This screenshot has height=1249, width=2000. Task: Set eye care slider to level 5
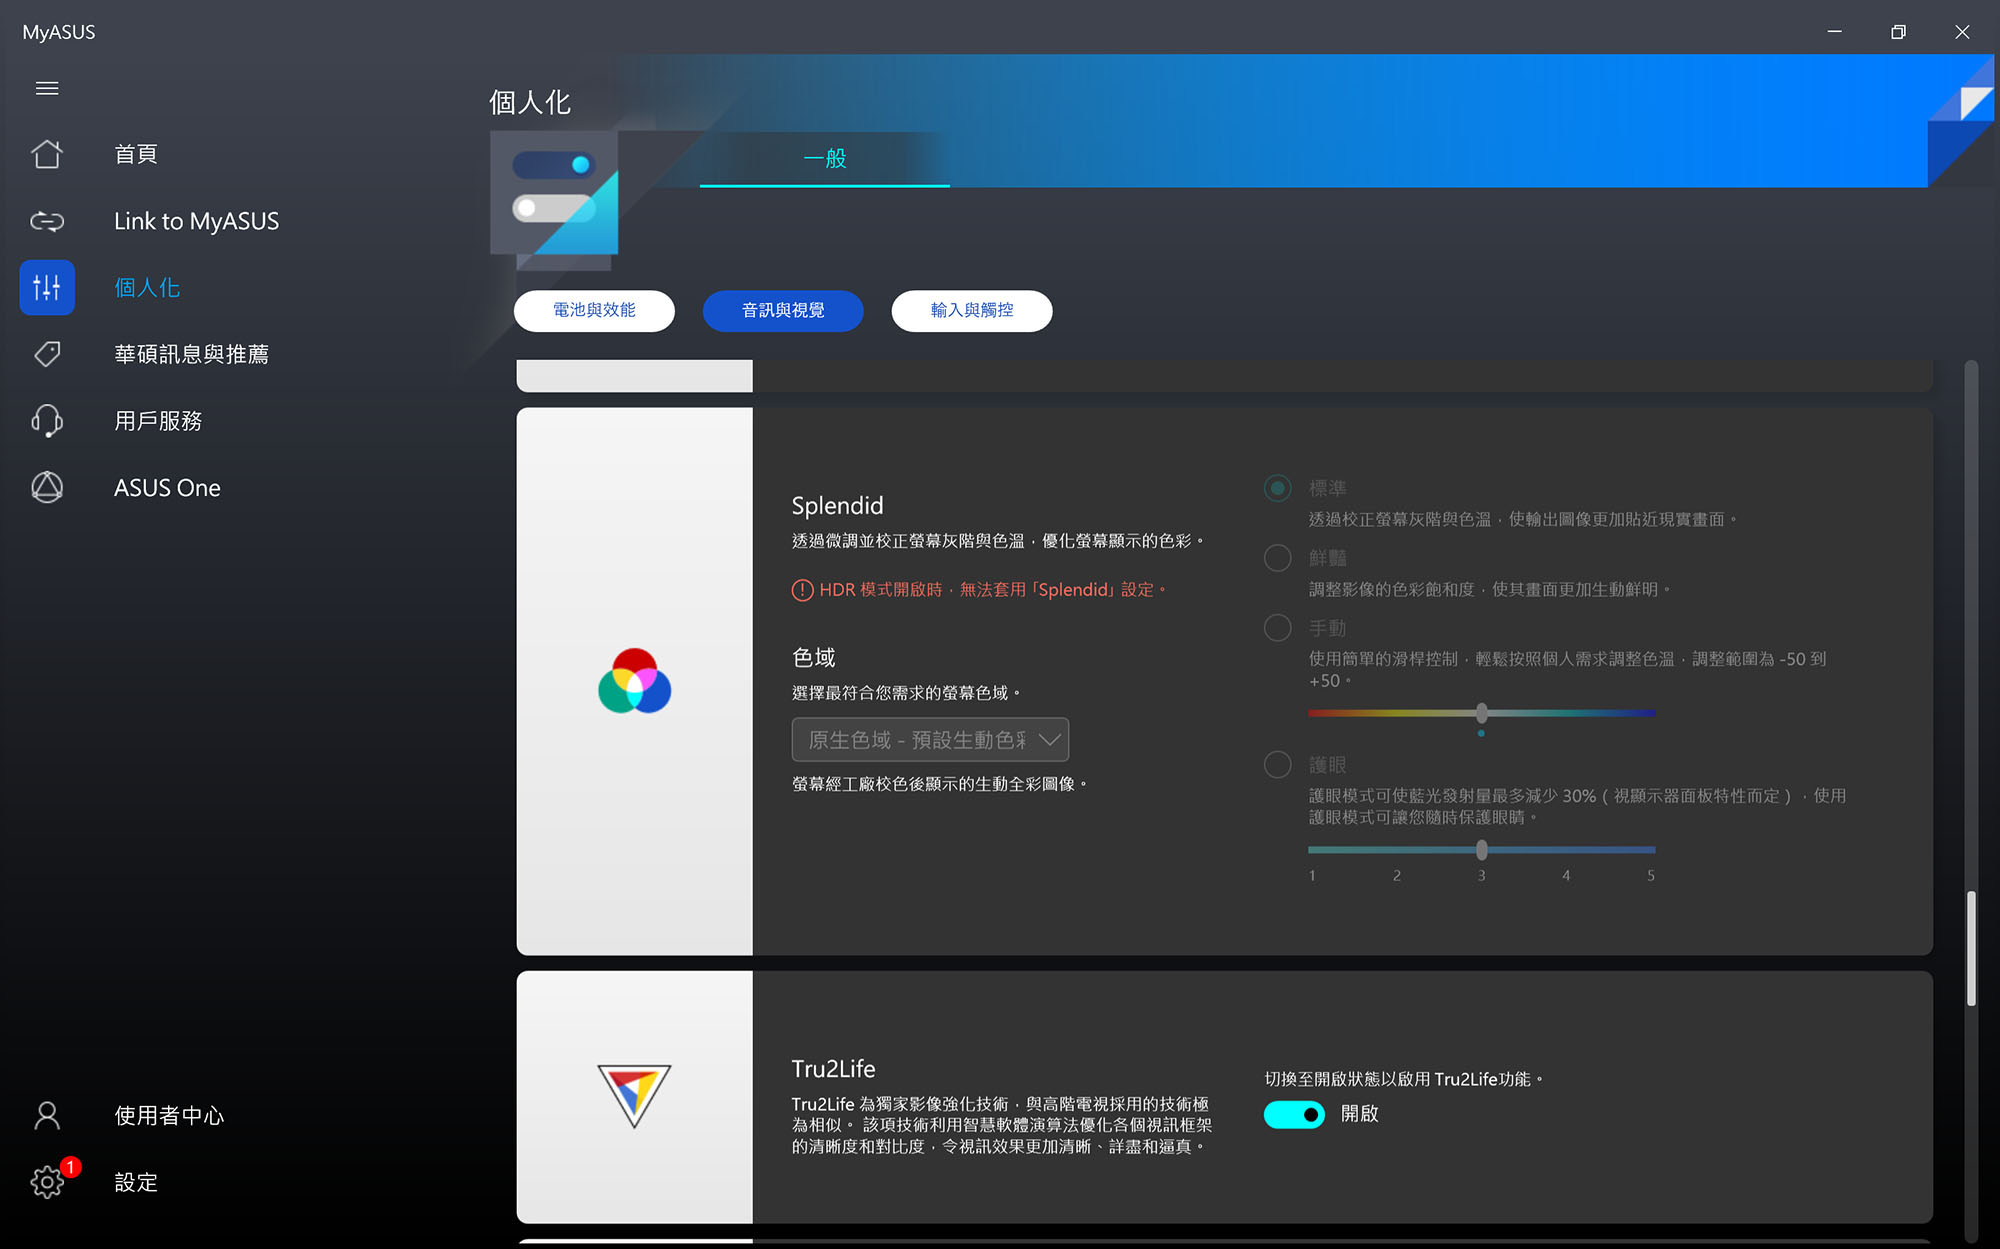click(x=1651, y=850)
